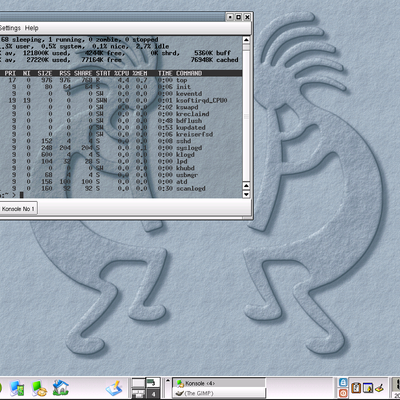Screen dimensions: 400x400
Task: Click the %CPU column header
Action: [121, 73]
